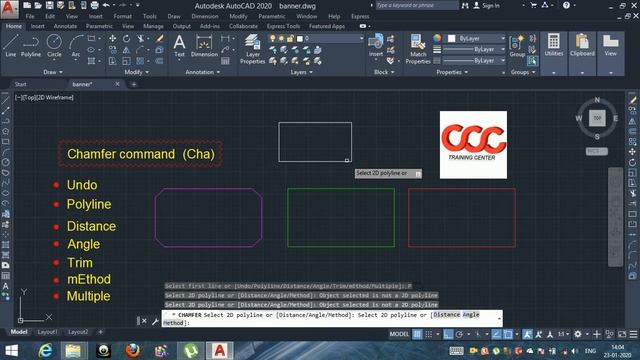This screenshot has width=640, height=360.
Task: Open the object color ByLayer dropdown
Action: click(476, 38)
